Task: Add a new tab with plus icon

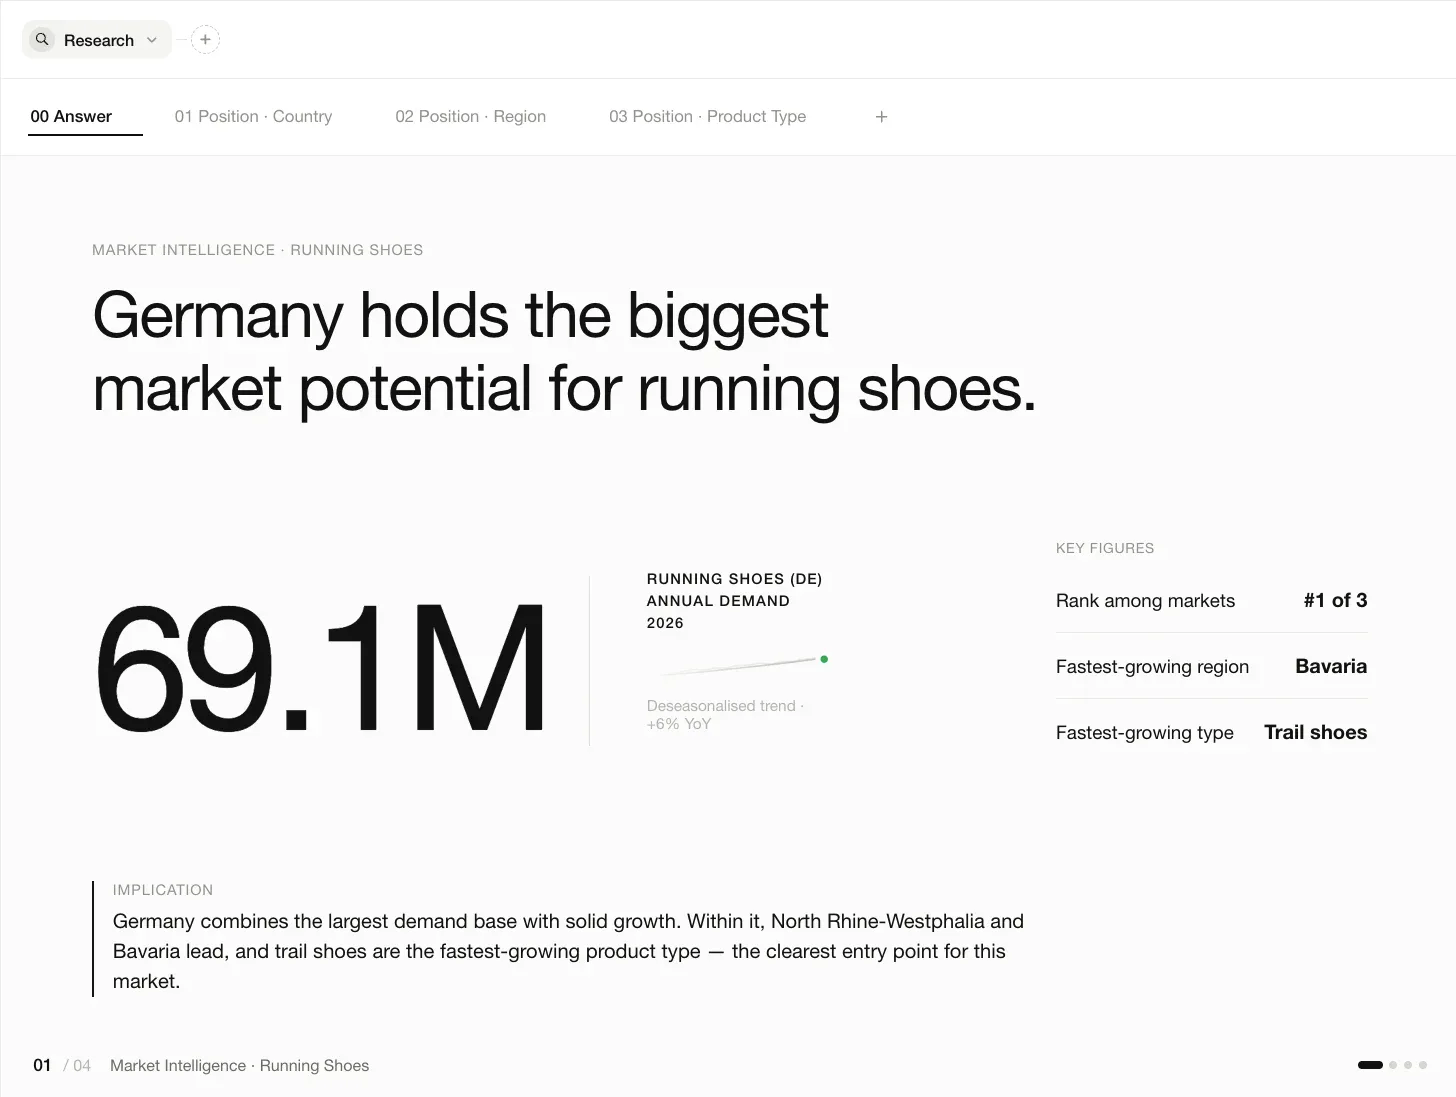Action: click(881, 117)
